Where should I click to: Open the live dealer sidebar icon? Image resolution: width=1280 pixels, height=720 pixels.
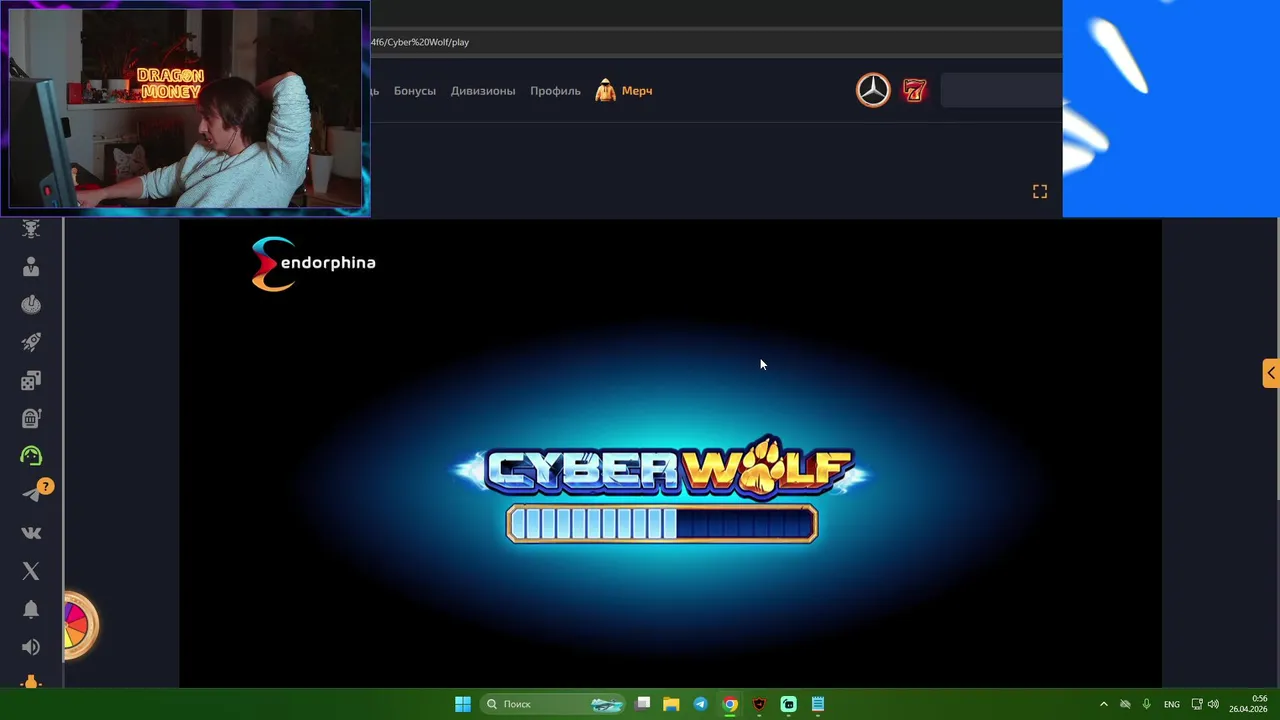coord(31,267)
